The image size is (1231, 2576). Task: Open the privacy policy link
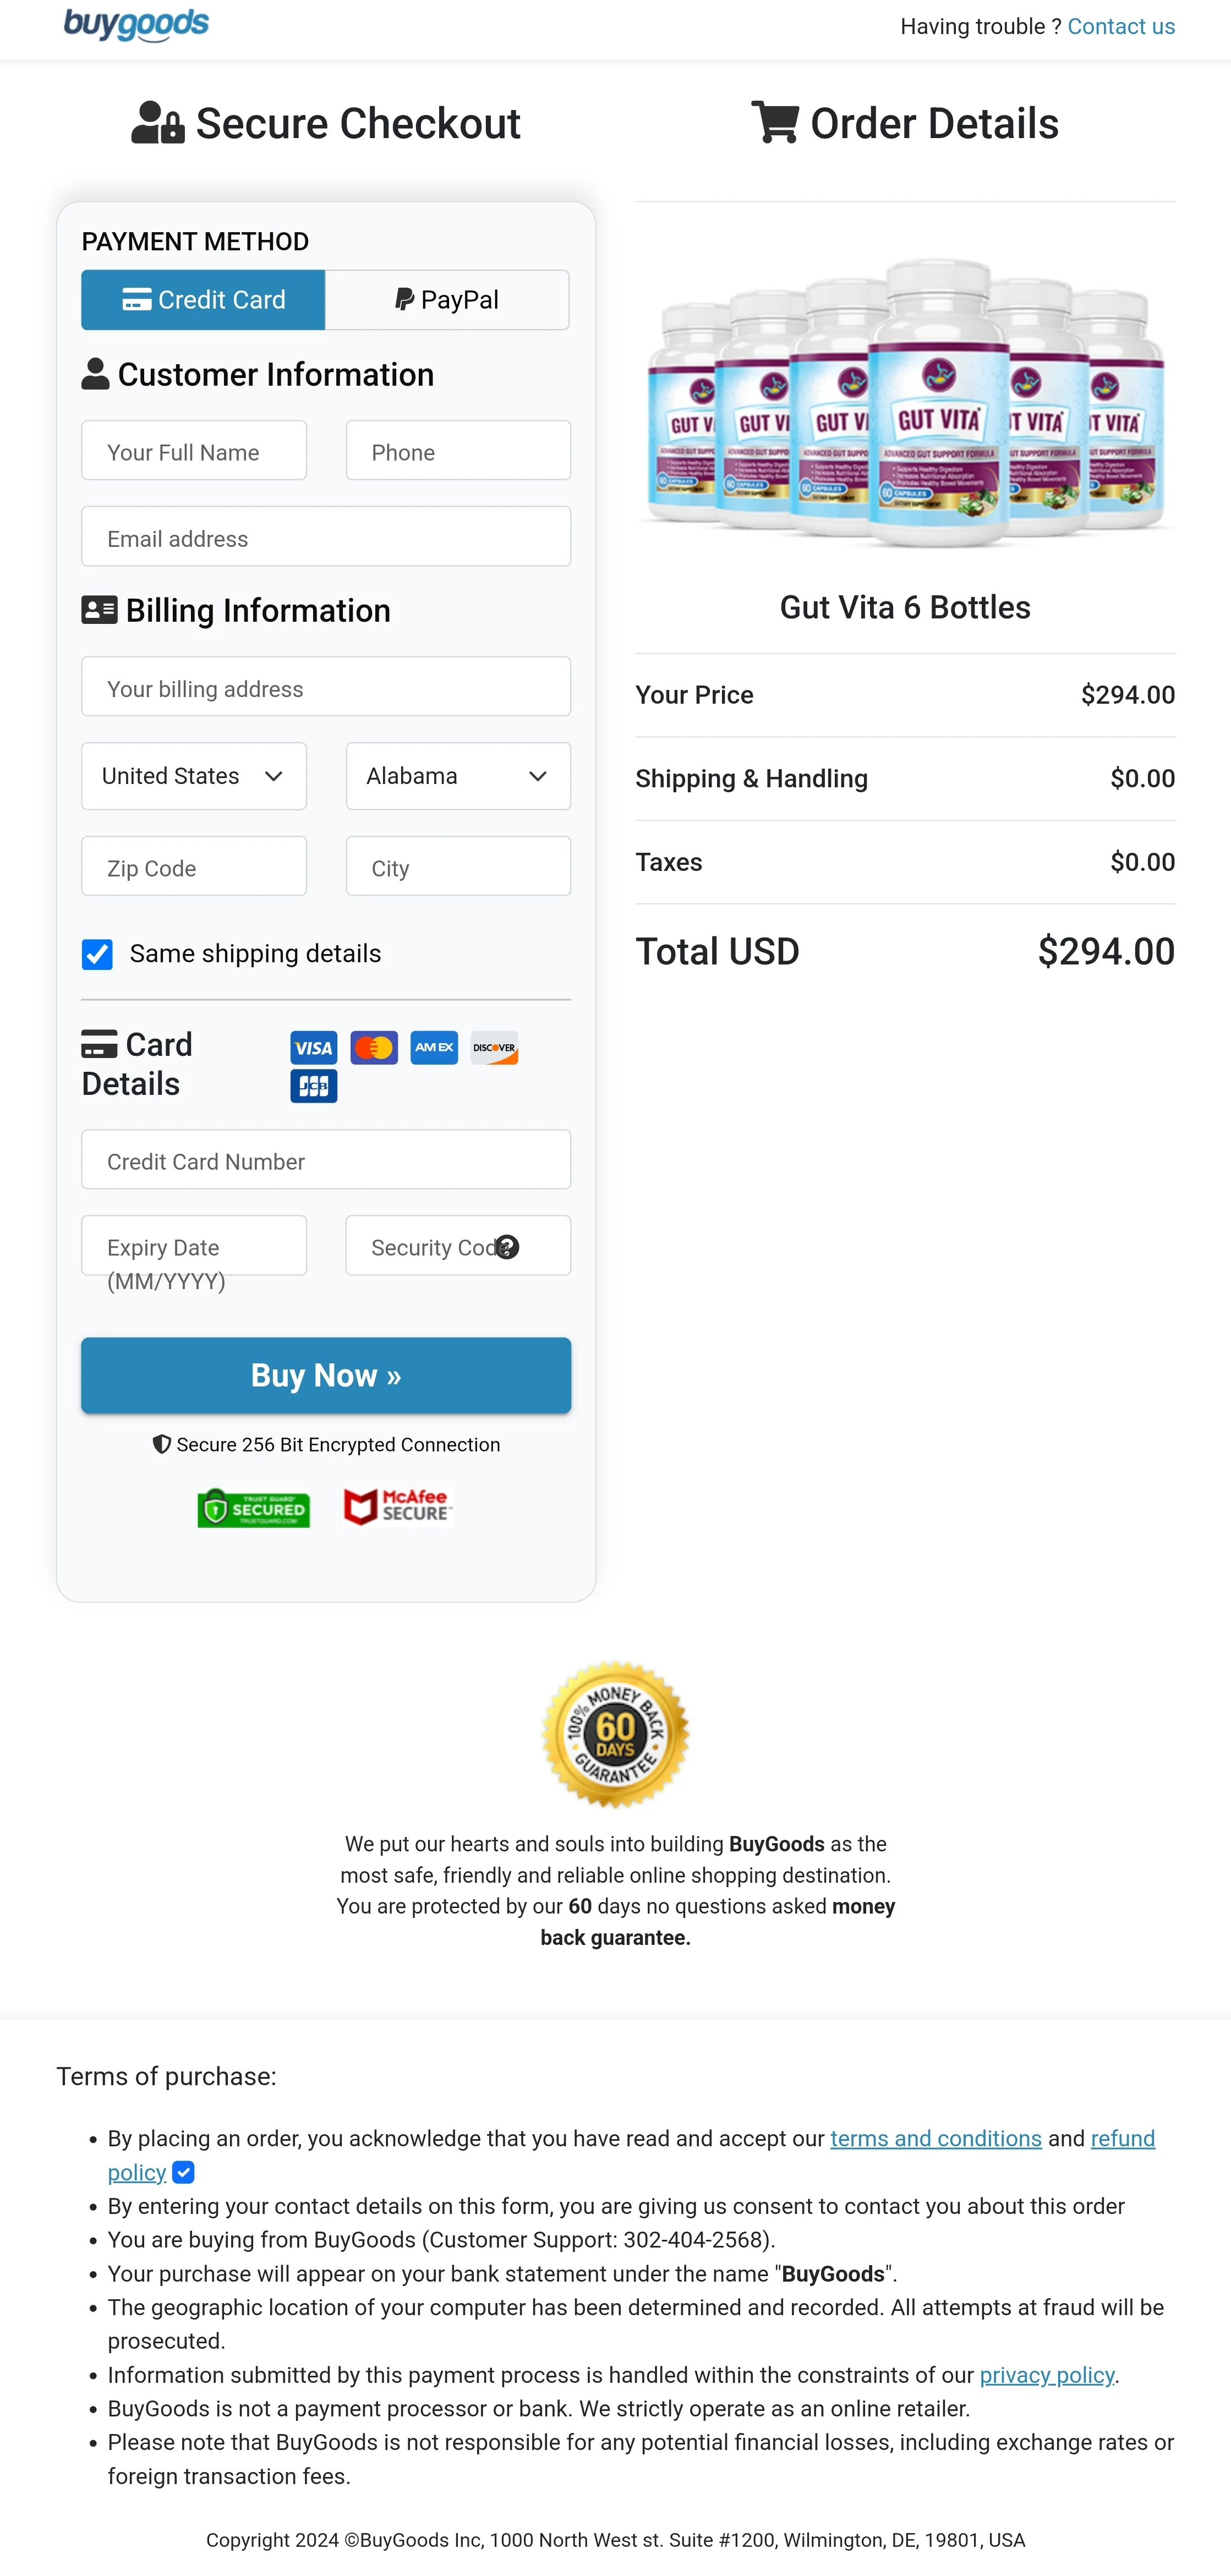click(1047, 2375)
